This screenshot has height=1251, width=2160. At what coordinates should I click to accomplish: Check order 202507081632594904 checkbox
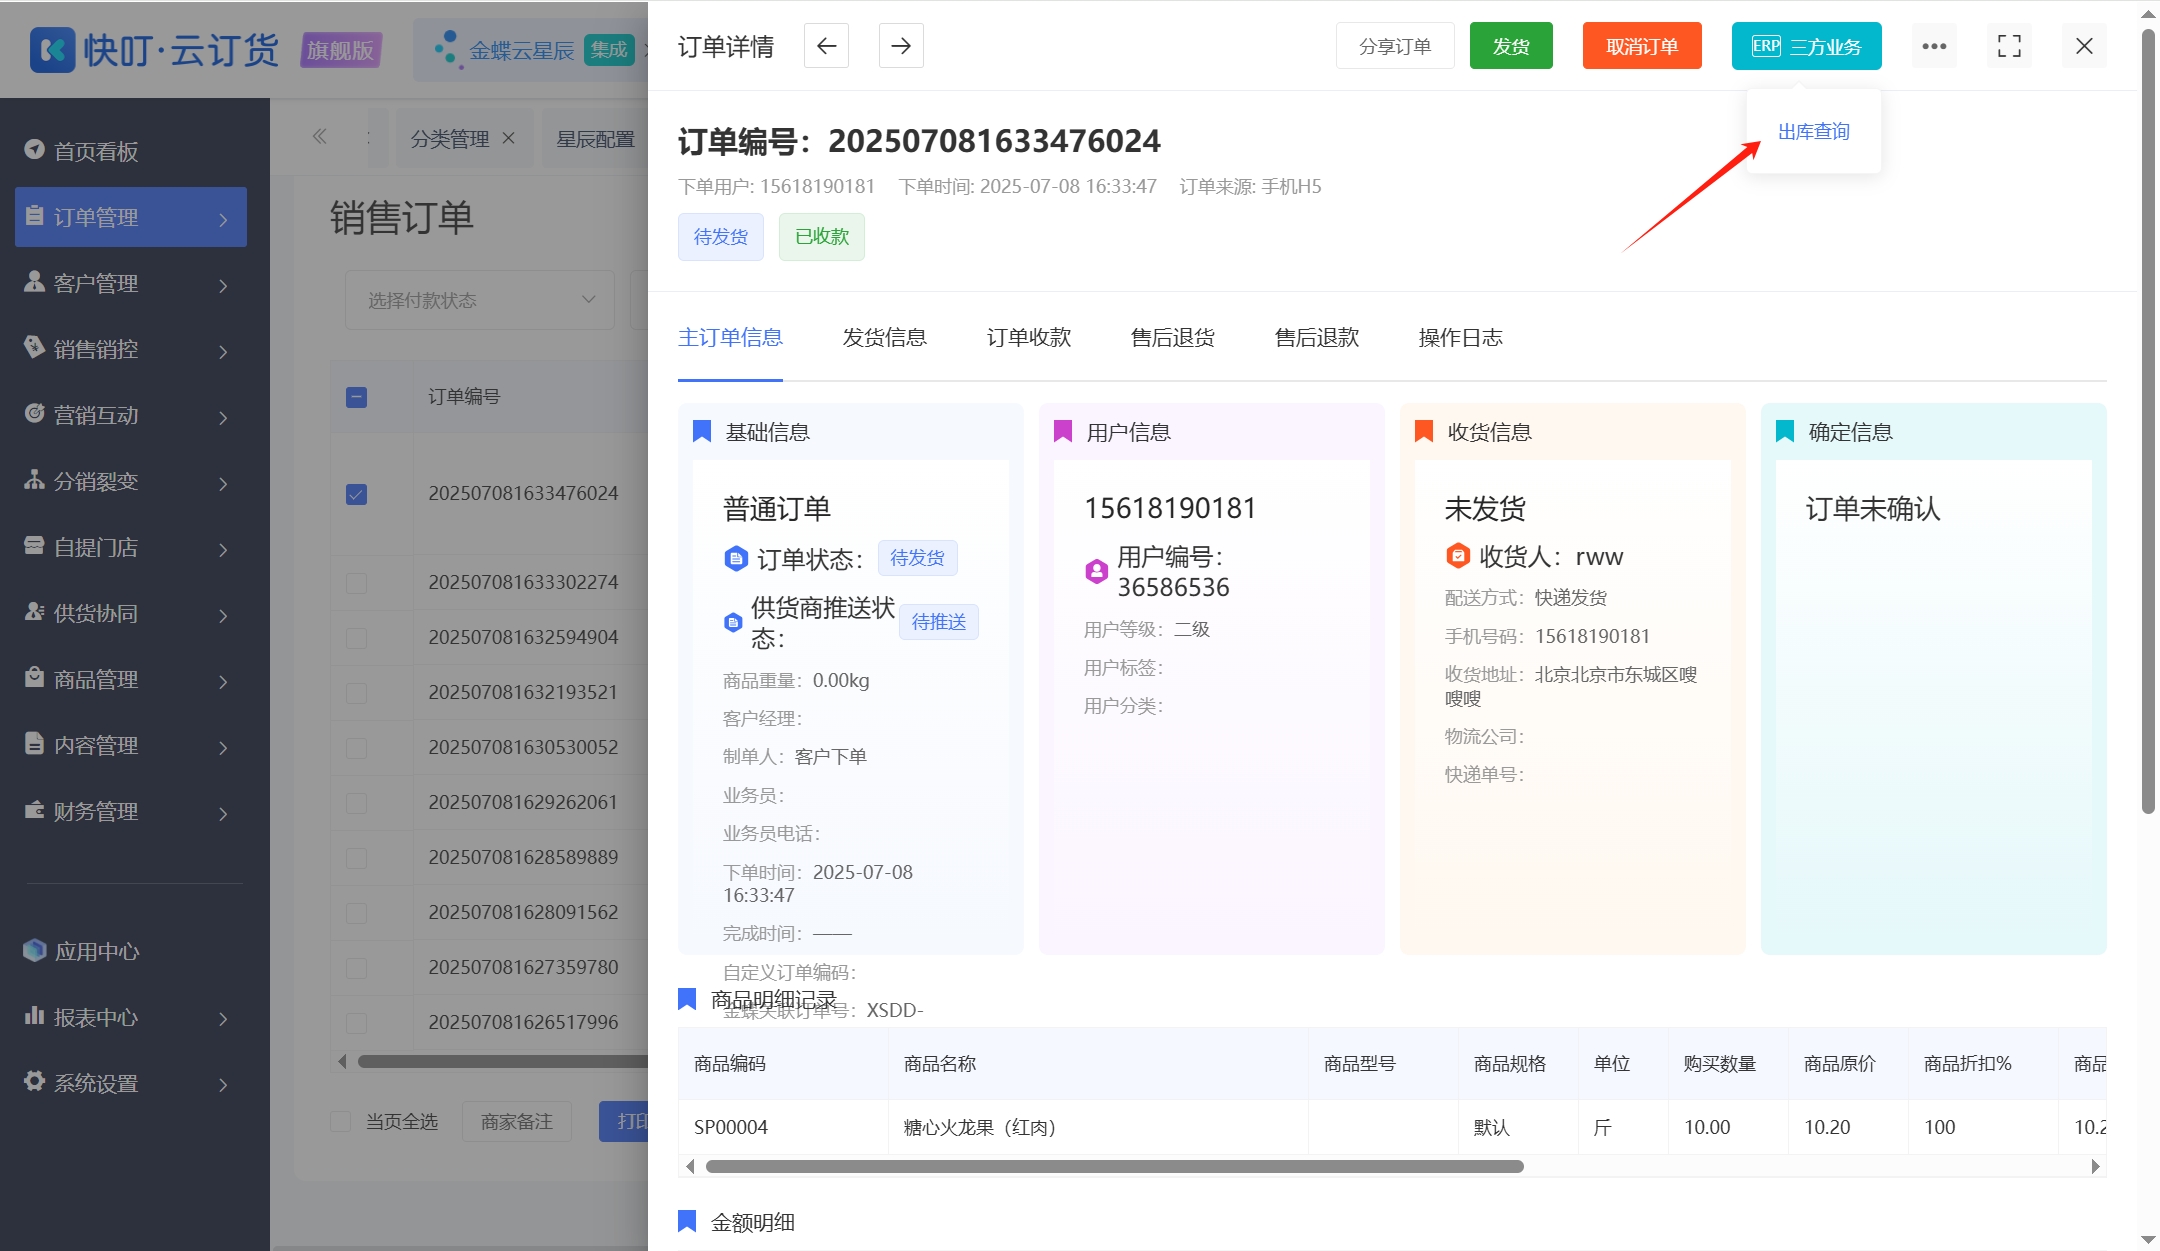pyautogui.click(x=356, y=638)
